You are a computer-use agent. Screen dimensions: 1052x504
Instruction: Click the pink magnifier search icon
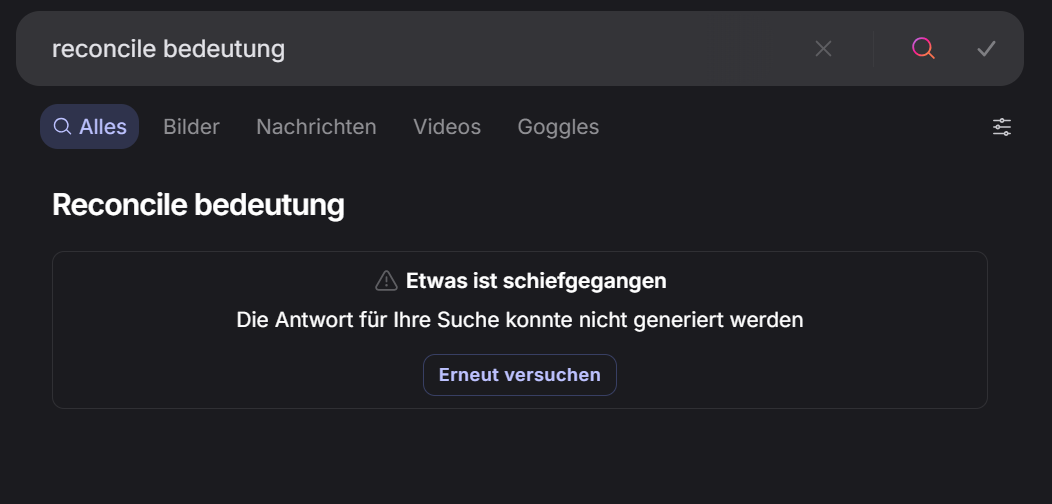pyautogui.click(x=923, y=48)
